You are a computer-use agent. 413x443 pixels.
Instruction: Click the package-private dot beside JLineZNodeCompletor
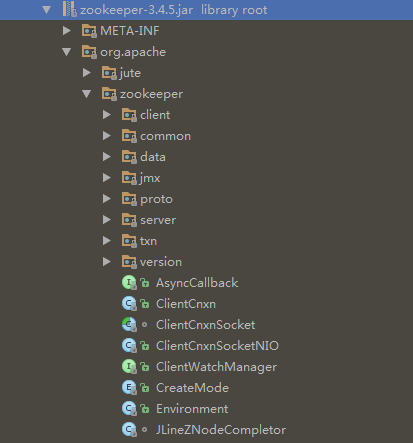pos(144,429)
